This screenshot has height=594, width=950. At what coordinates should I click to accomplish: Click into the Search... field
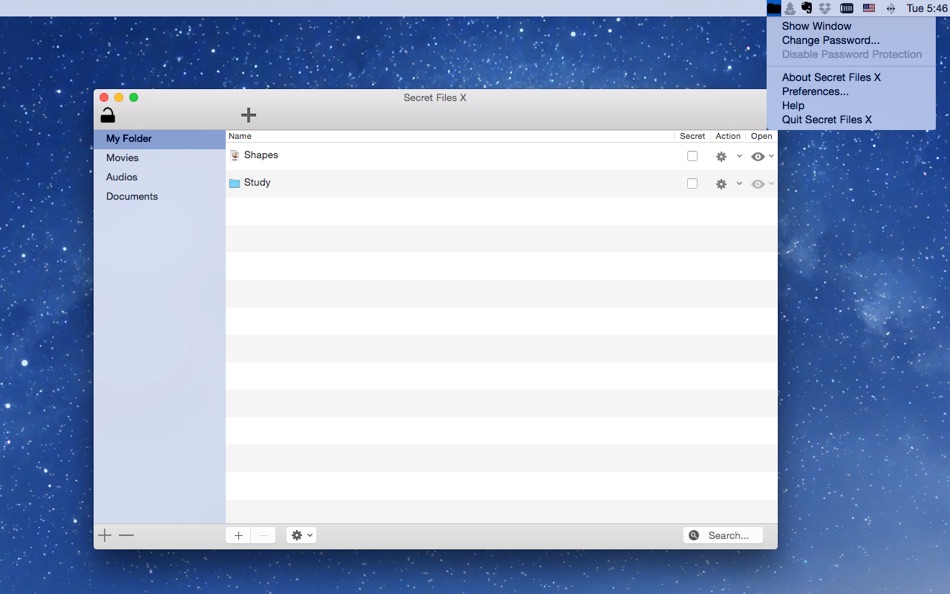pos(723,535)
